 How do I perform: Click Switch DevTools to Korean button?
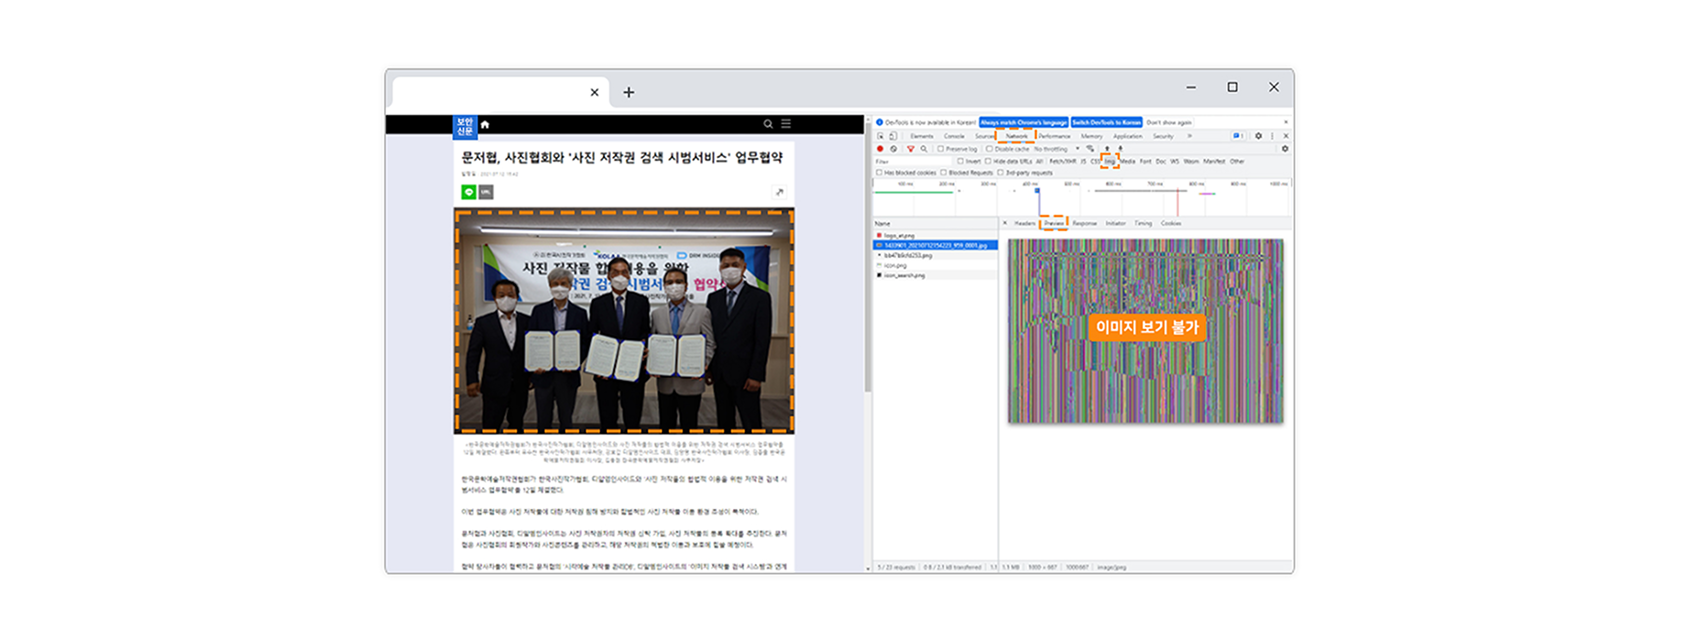point(1106,122)
